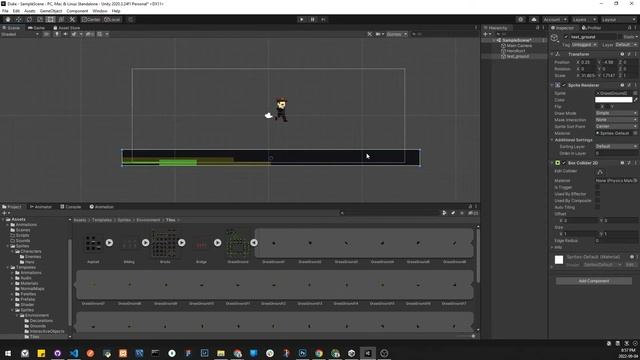The width and height of the screenshot is (640, 360).
Task: Toggle Sprite Renderer enabled checkbox
Action: [564, 85]
